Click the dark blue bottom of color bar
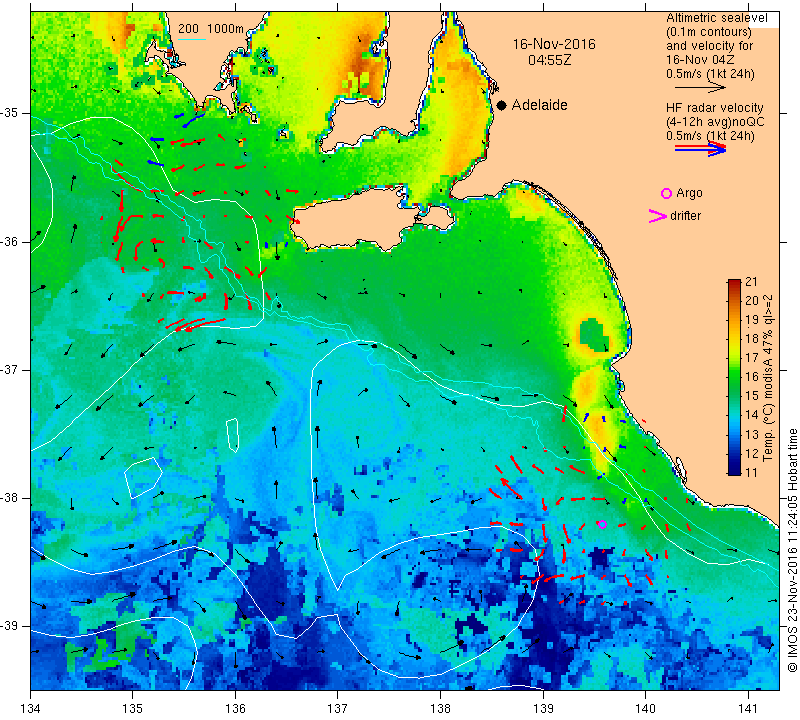The width and height of the screenshot is (800, 720). (x=734, y=470)
